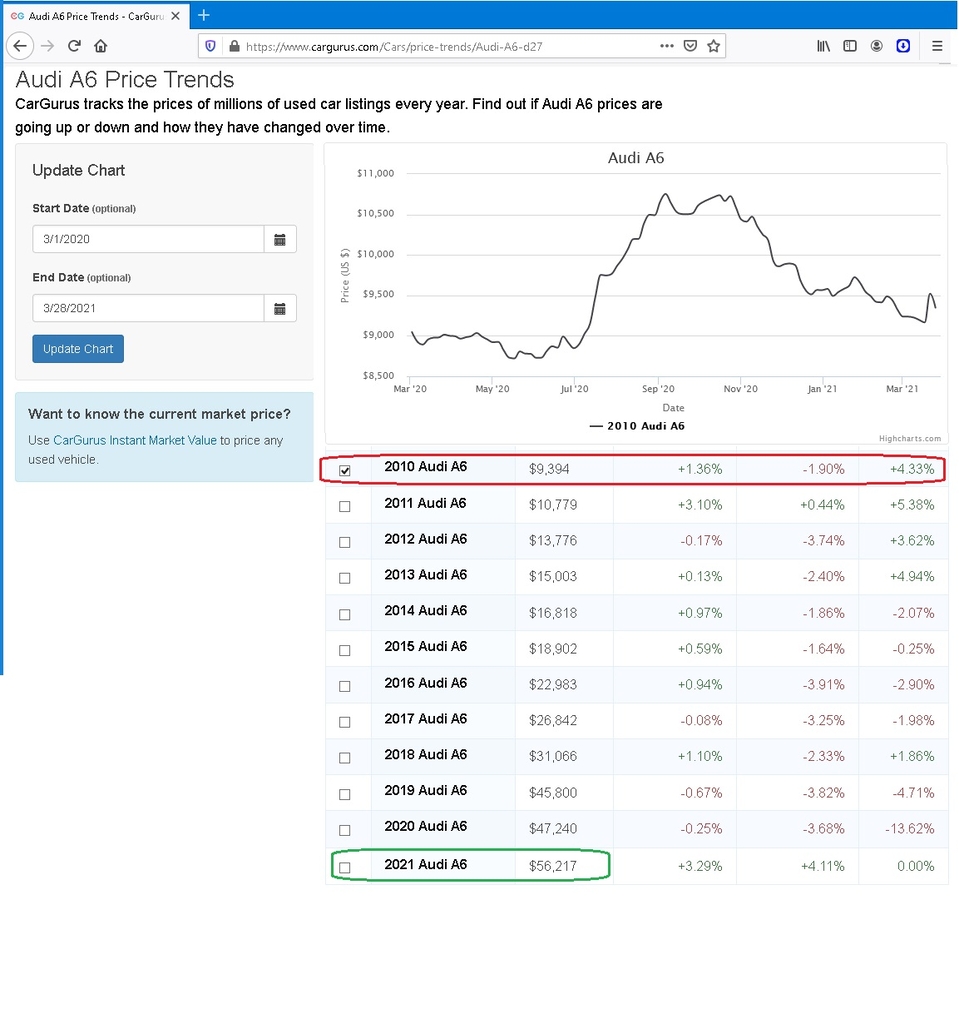Click the +4.11% value in 2021 row
The width and height of the screenshot is (959, 1024).
tap(822, 867)
